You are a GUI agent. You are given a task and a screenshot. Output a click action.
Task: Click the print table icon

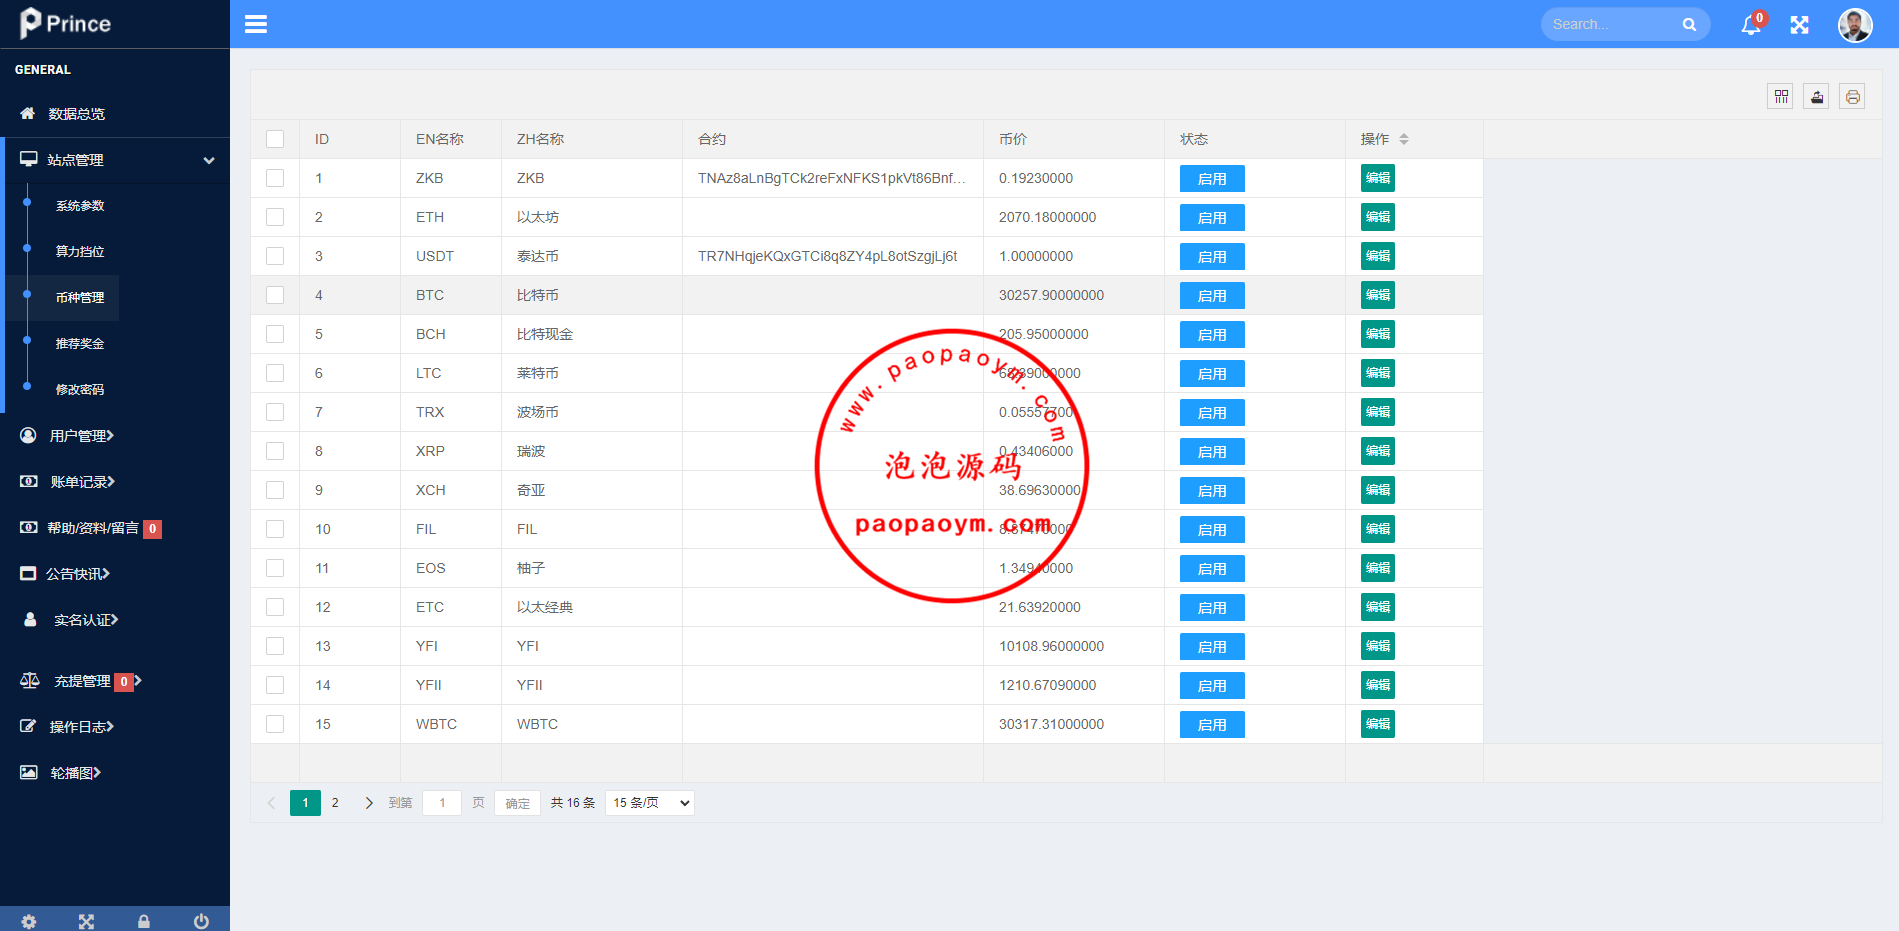coord(1853,97)
